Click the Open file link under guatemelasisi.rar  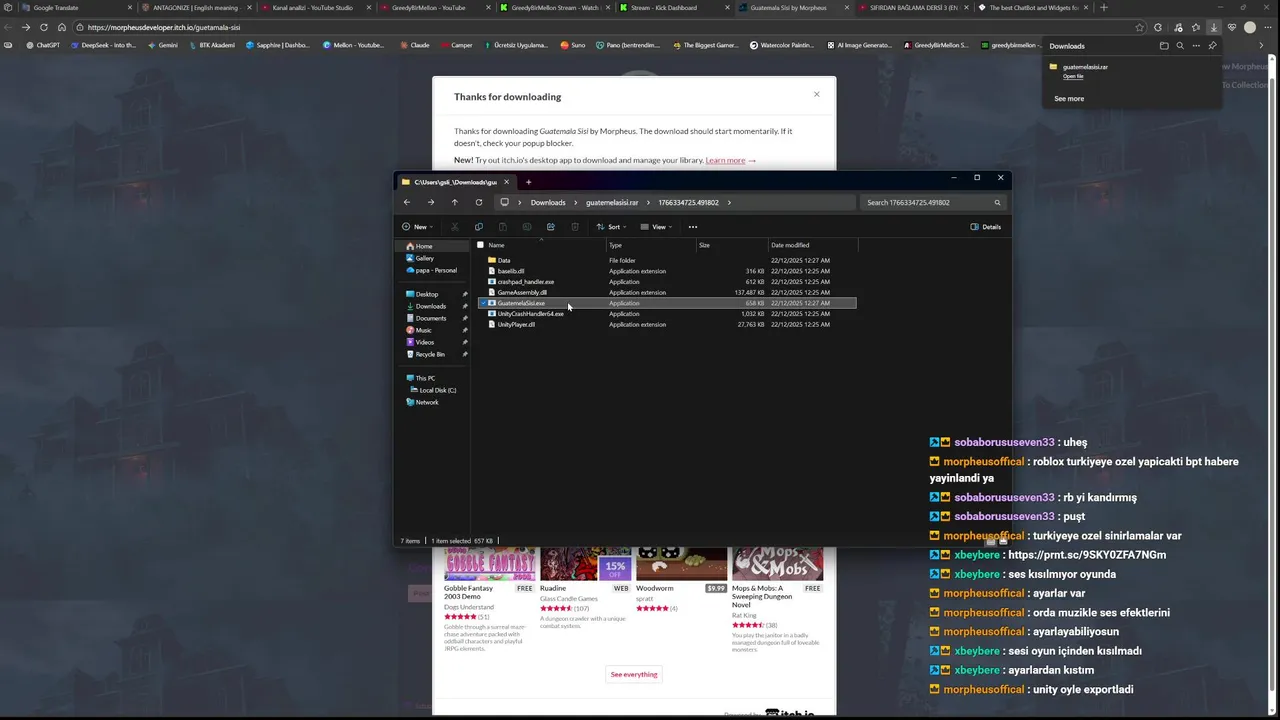[1073, 76]
